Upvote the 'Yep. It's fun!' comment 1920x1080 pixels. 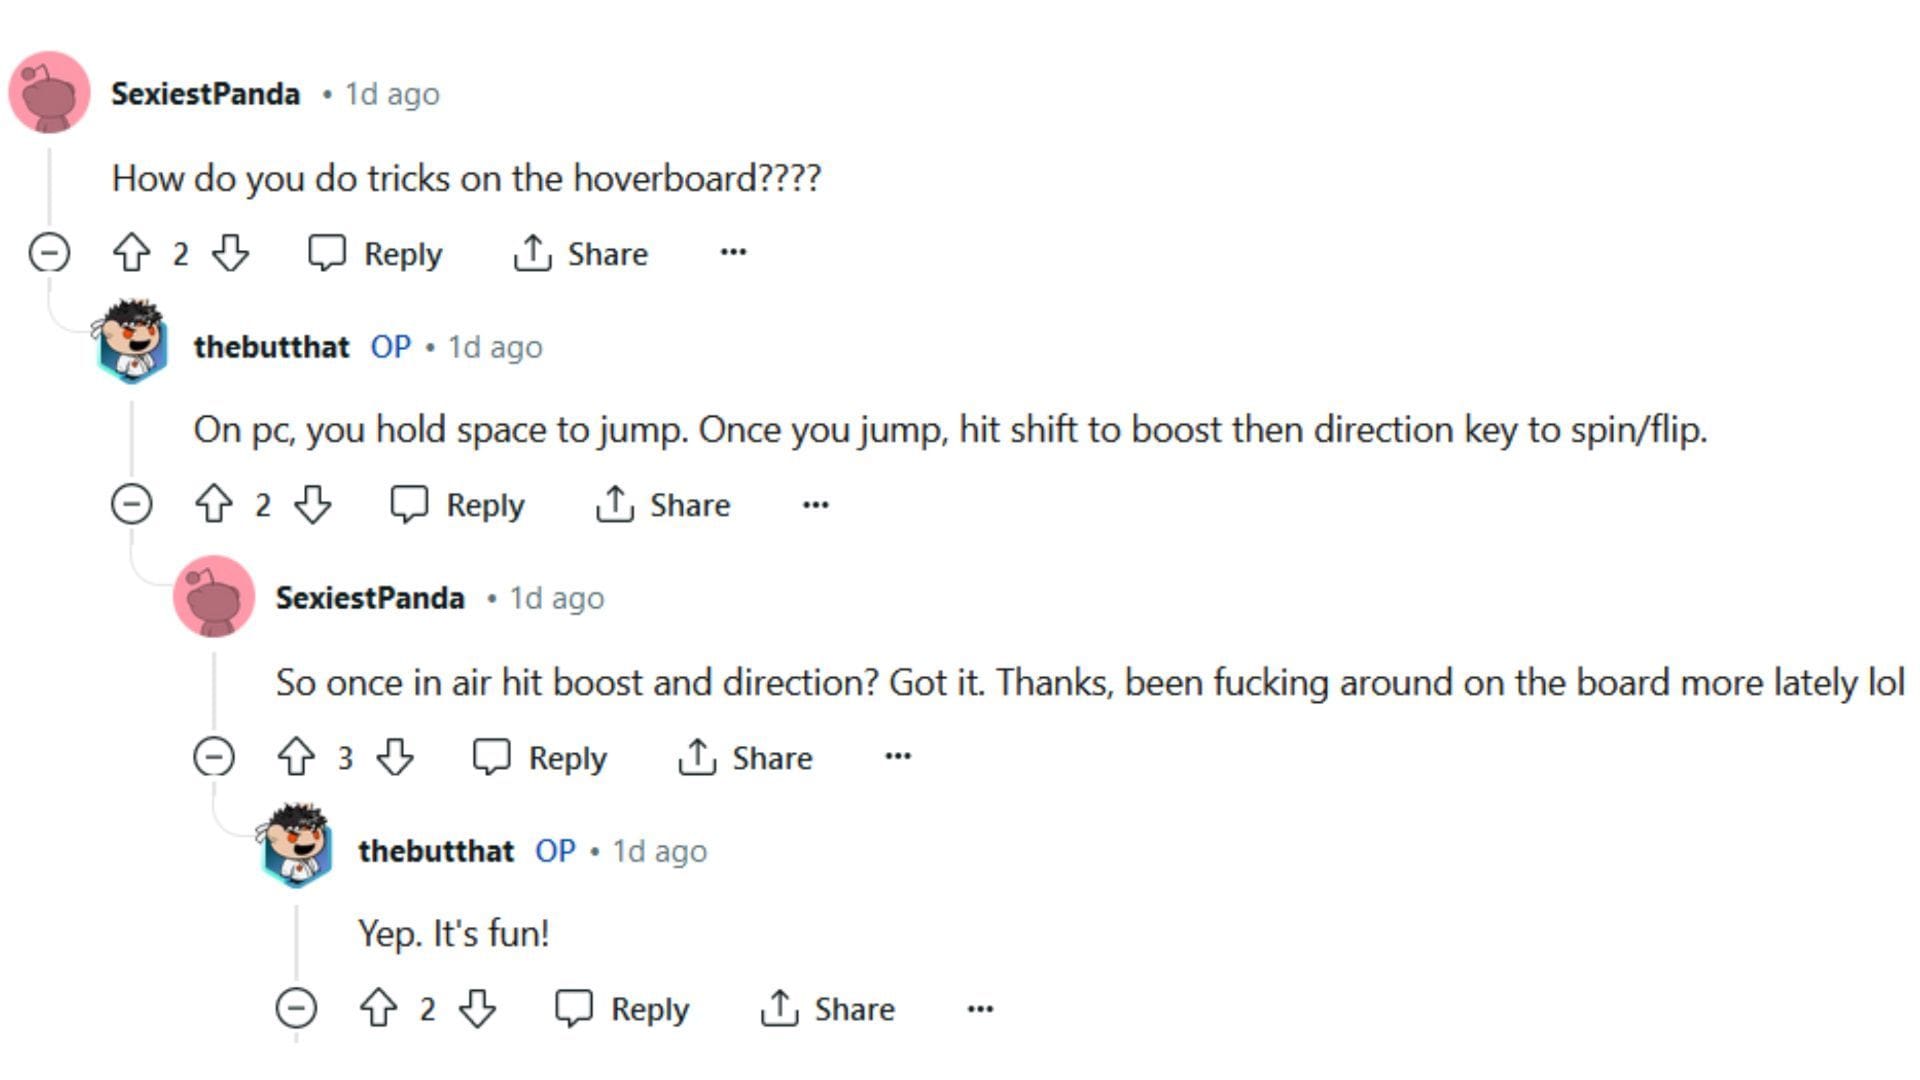378,1008
